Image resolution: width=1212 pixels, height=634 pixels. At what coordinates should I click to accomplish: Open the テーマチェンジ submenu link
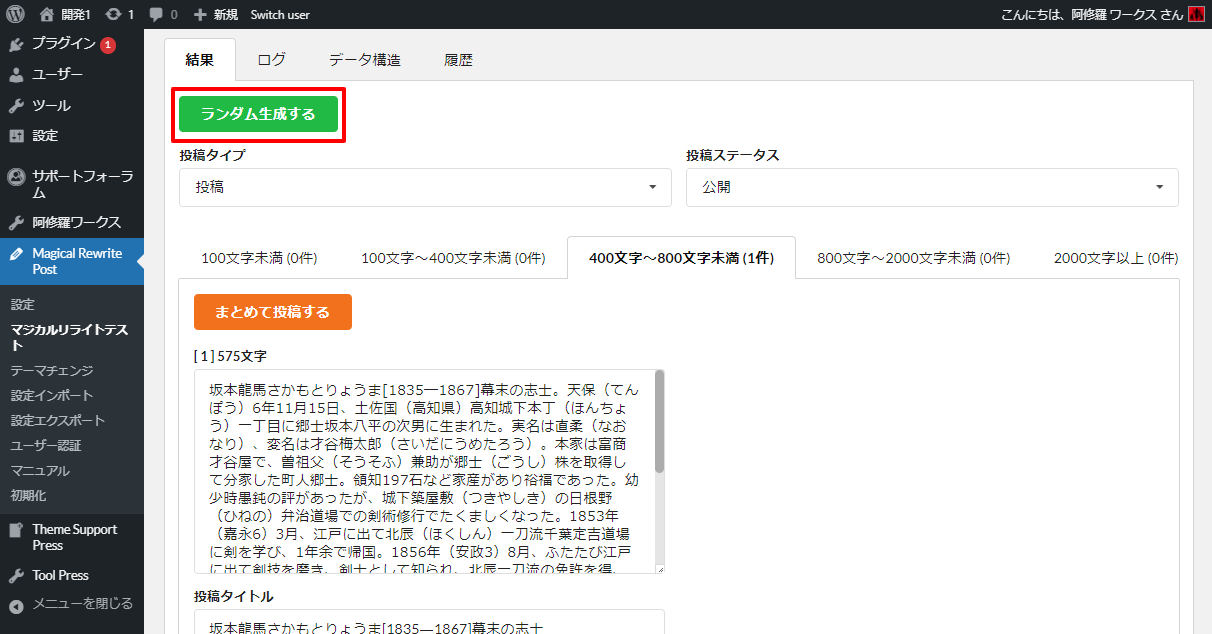(52, 370)
